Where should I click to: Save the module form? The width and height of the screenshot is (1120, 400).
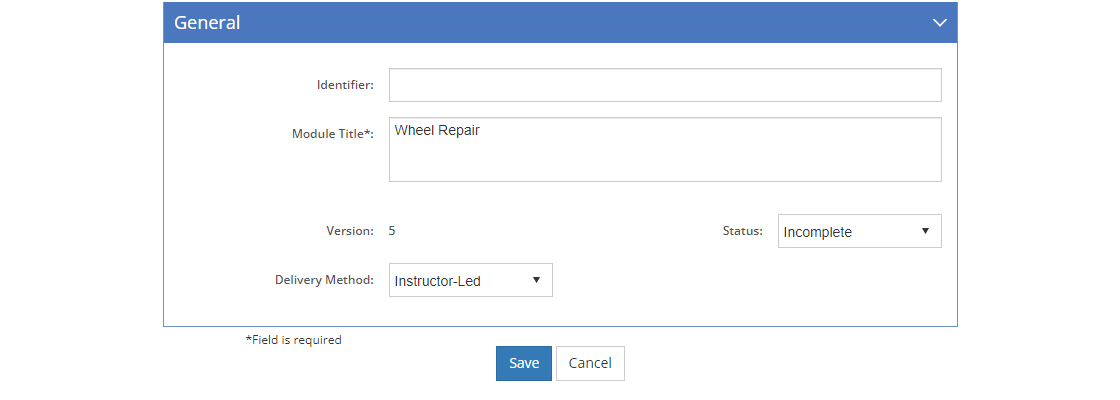tap(523, 363)
